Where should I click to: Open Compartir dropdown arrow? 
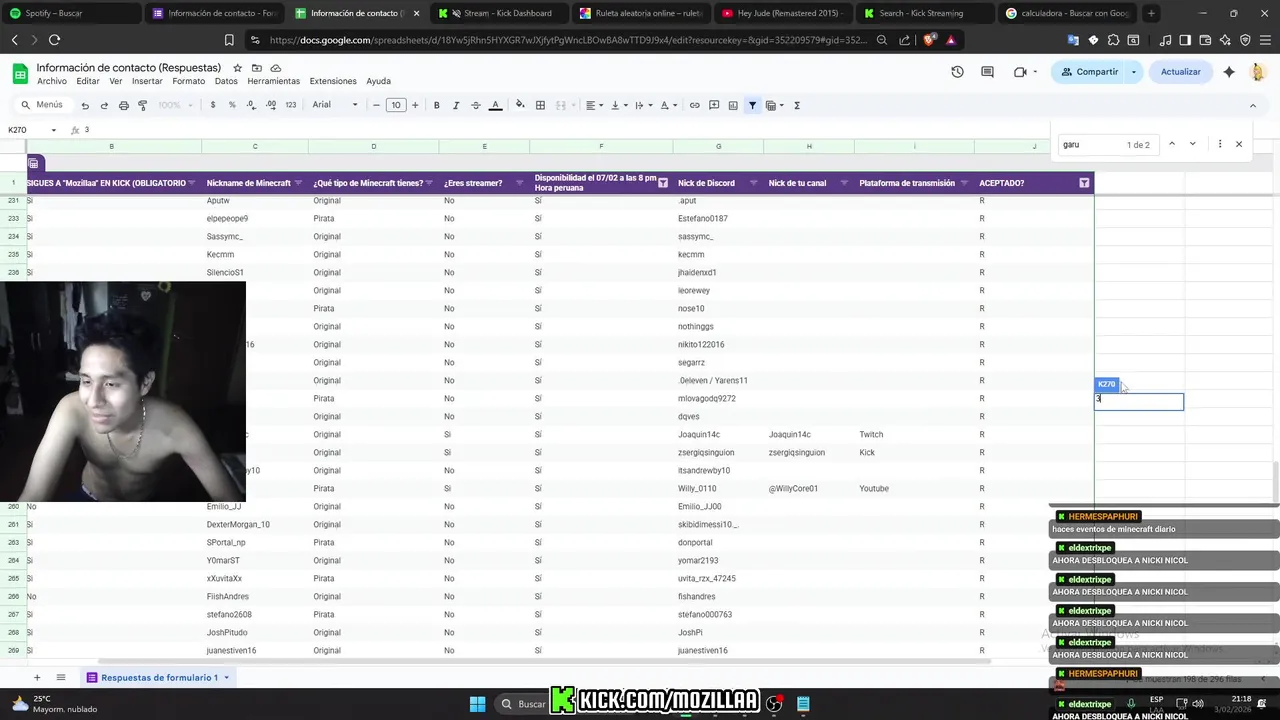pos(1134,72)
